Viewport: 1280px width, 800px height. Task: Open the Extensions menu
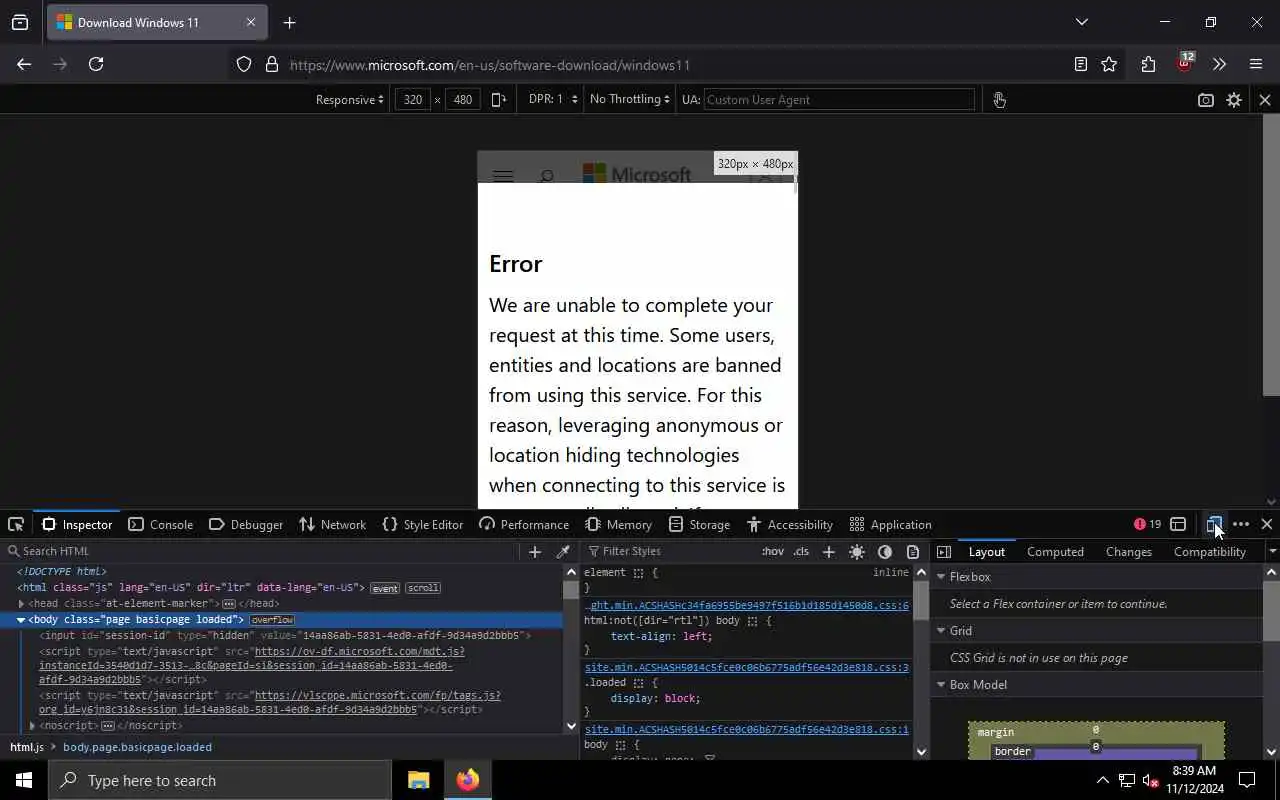click(1148, 64)
